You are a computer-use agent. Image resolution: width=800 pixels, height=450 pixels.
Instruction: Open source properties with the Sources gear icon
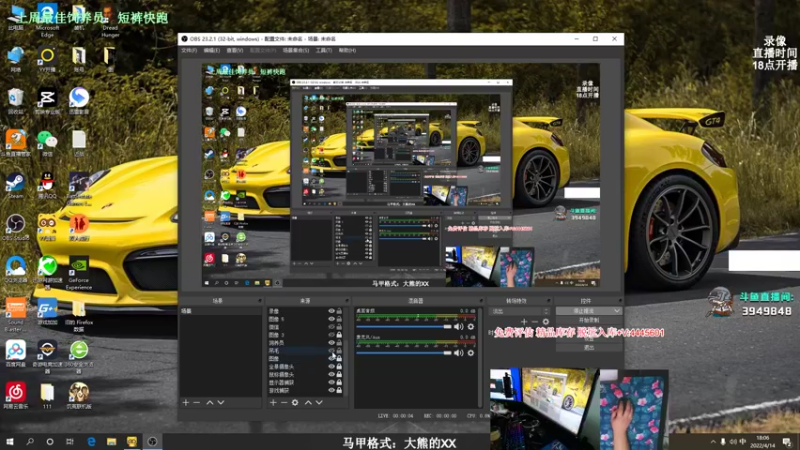(295, 403)
